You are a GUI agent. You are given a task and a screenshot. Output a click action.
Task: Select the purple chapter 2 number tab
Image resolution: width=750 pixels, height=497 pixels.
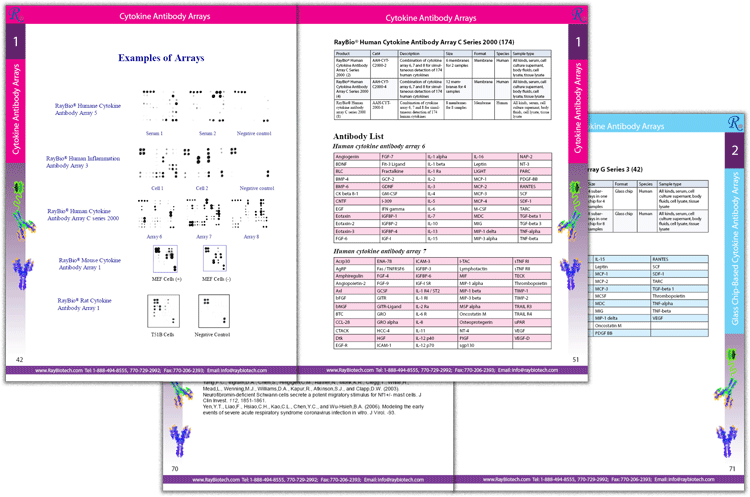(x=734, y=151)
